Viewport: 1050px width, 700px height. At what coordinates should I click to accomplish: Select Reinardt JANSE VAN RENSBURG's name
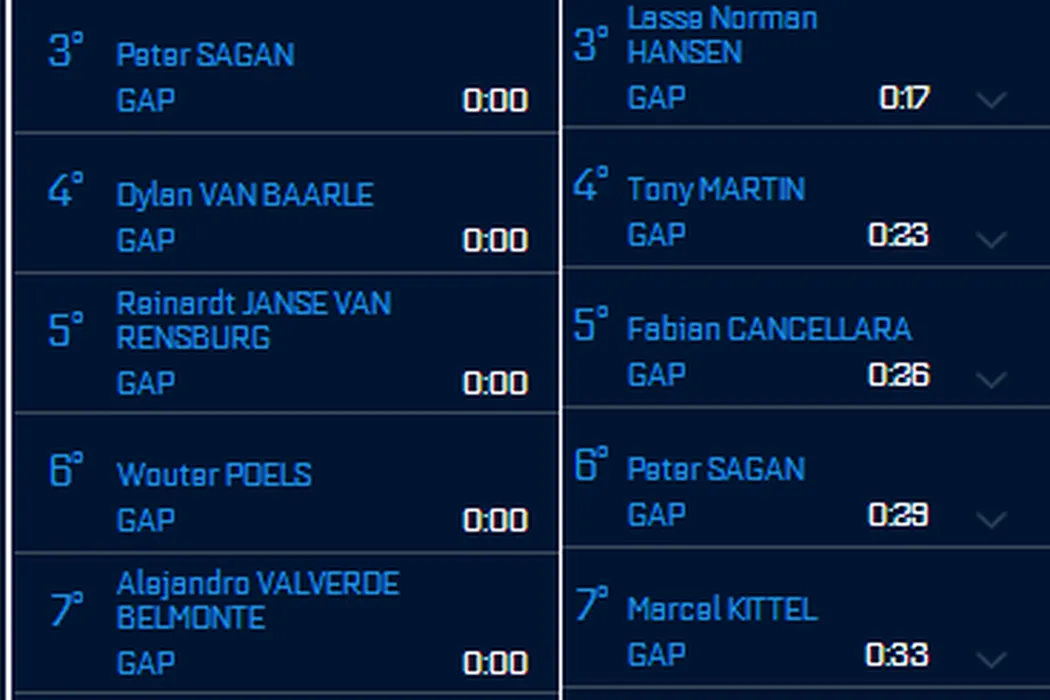click(x=253, y=320)
